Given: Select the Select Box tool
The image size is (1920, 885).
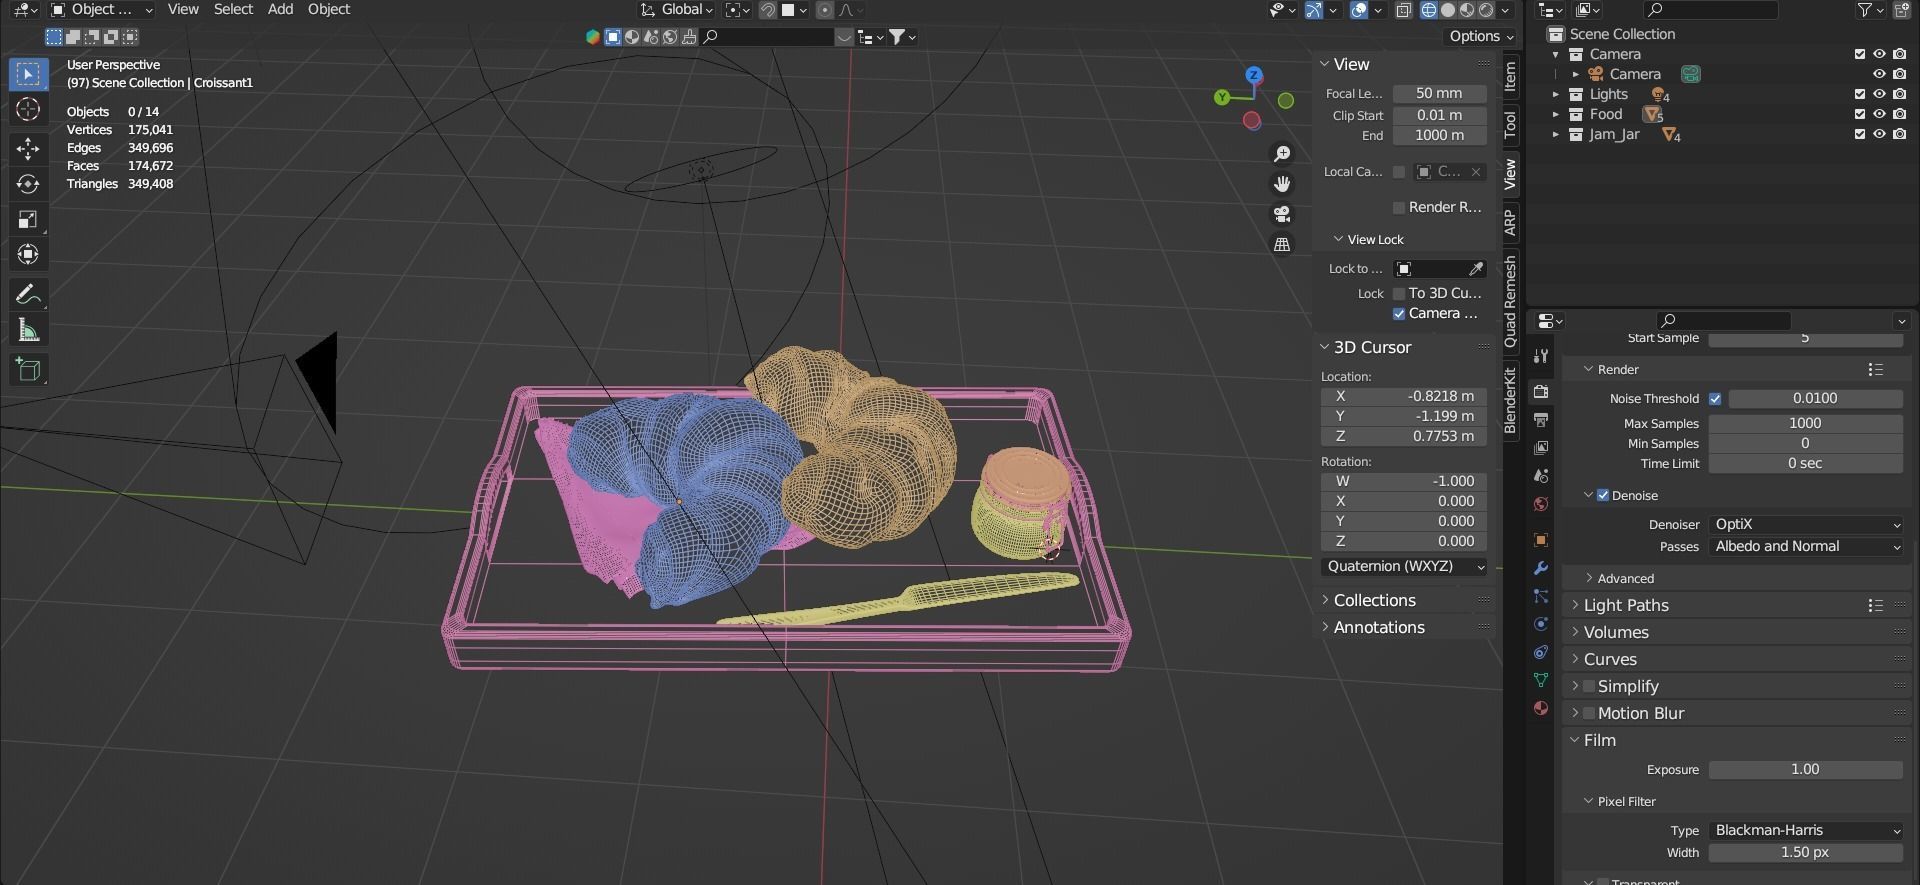Looking at the screenshot, I should click(x=28, y=74).
